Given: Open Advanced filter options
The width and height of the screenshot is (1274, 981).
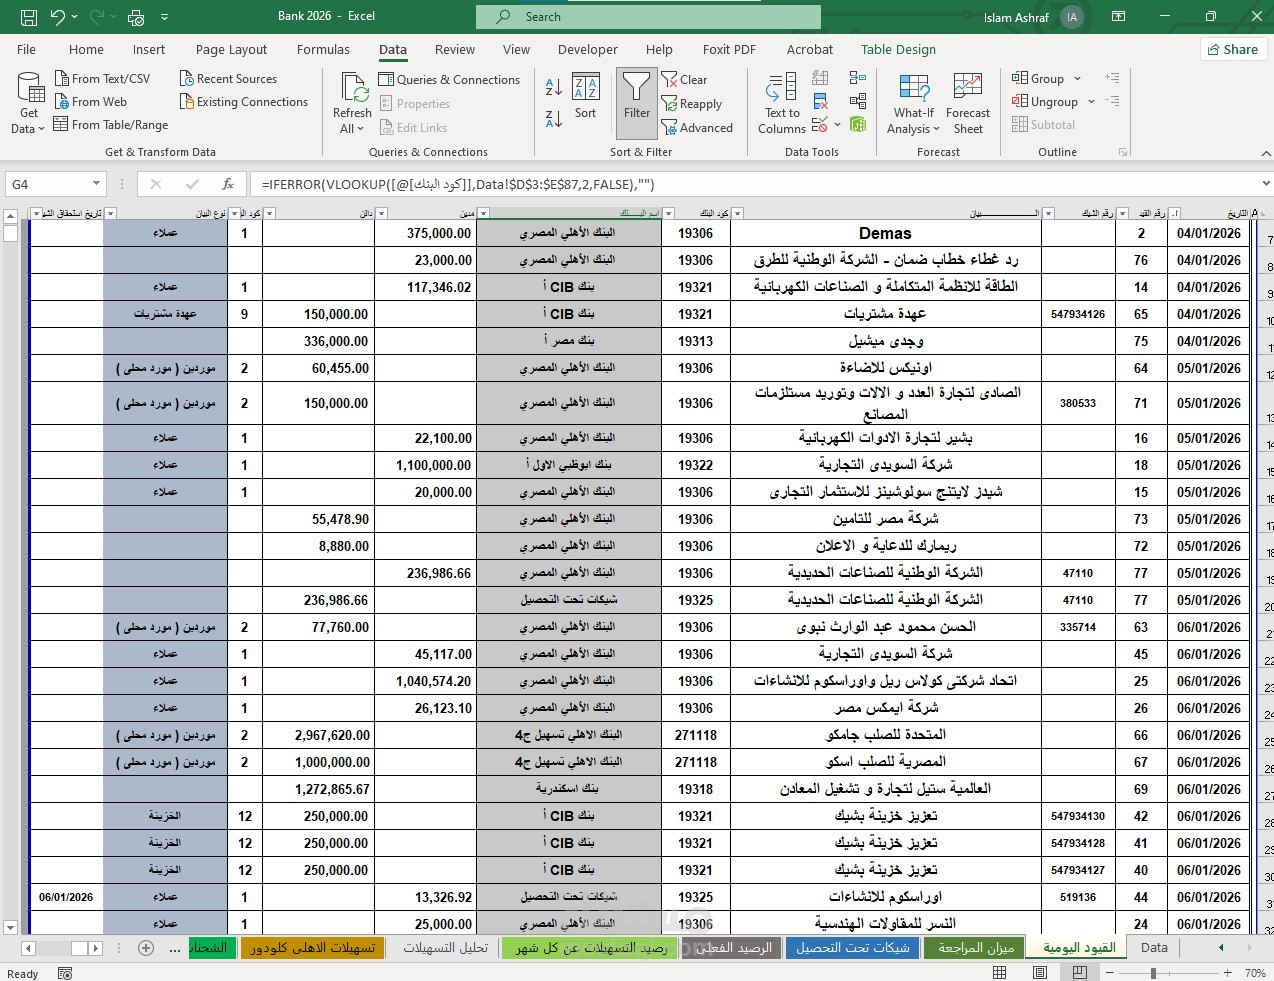Looking at the screenshot, I should (x=698, y=127).
